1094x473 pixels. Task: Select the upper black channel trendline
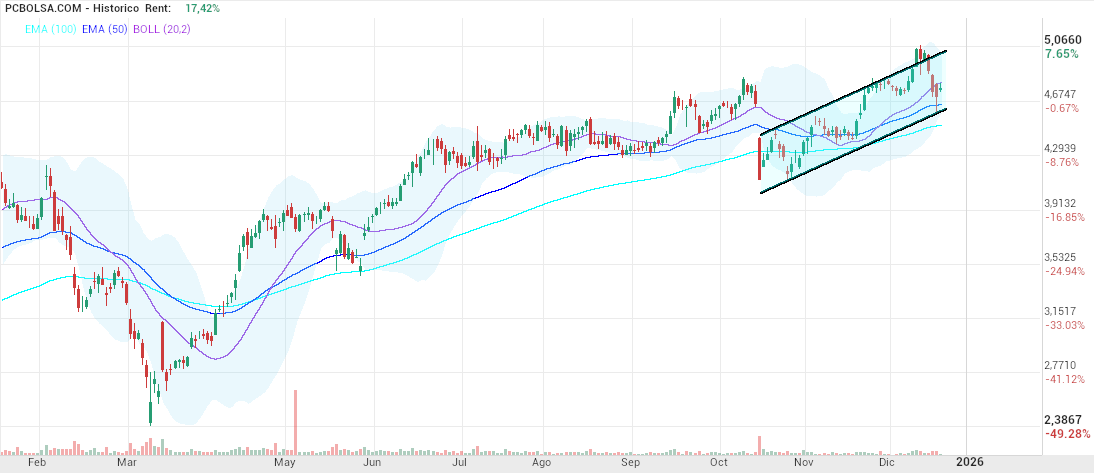click(853, 91)
